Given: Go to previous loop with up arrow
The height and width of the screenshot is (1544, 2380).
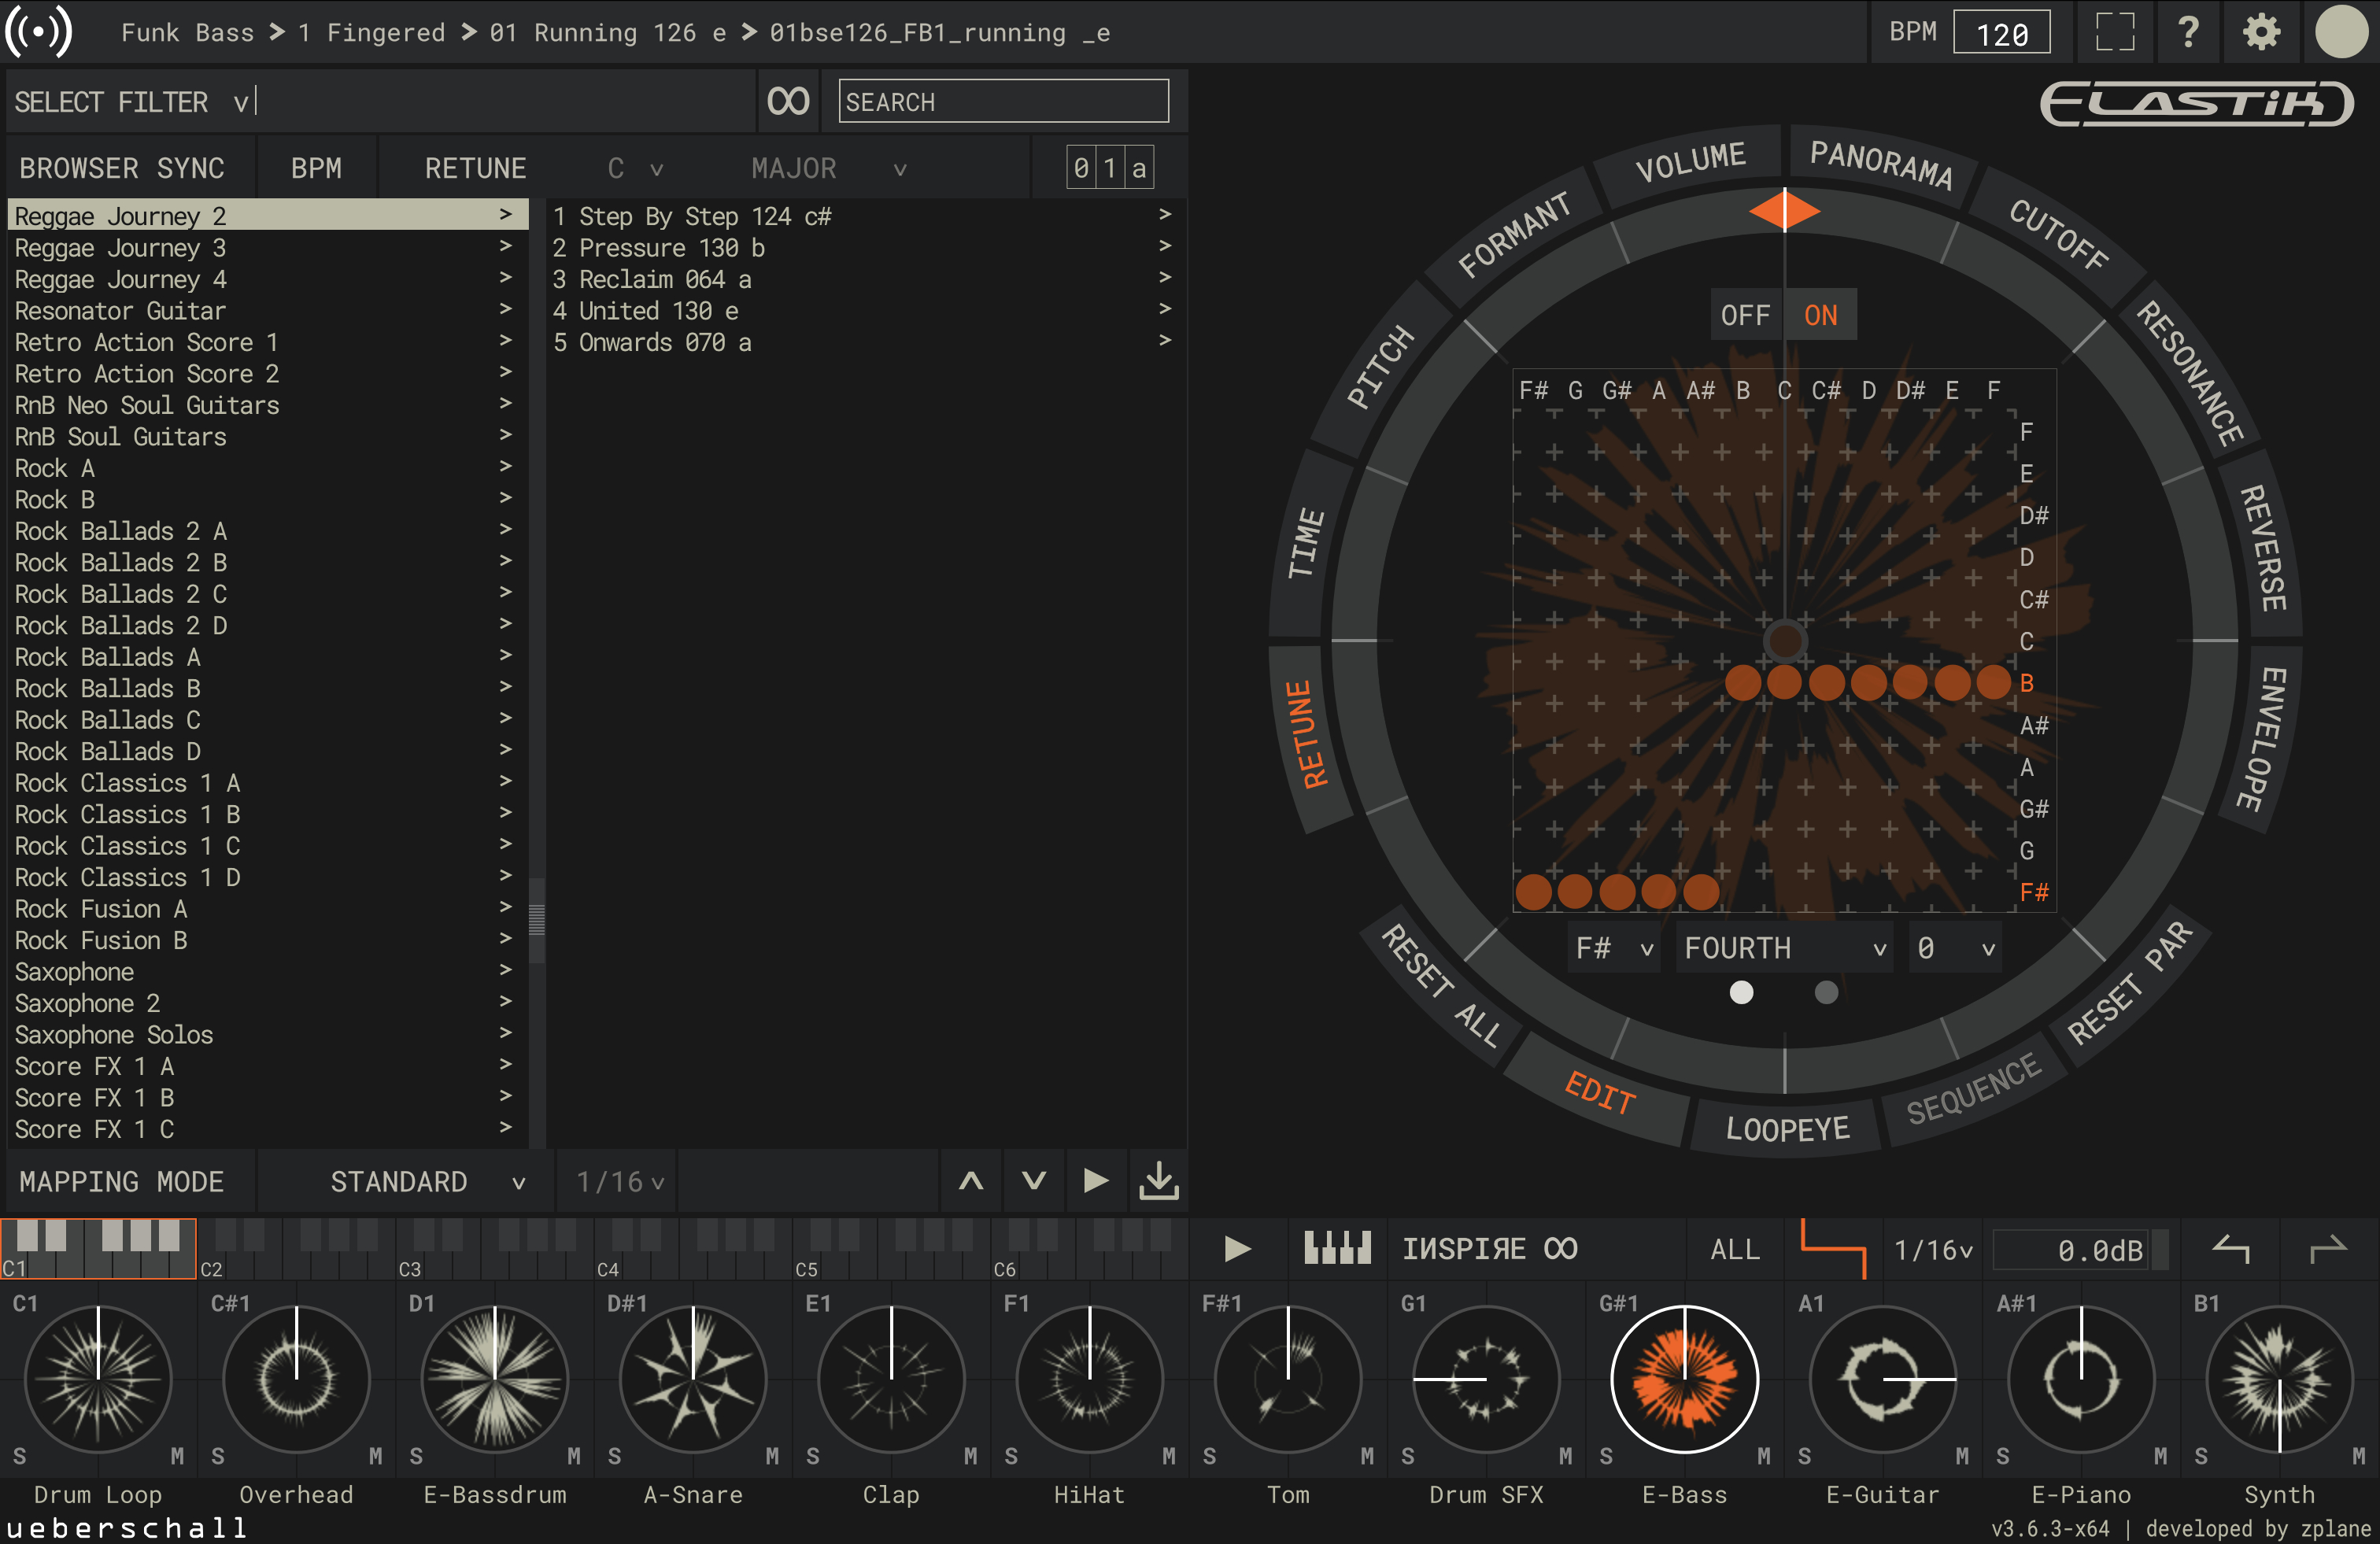Looking at the screenshot, I should (x=971, y=1181).
